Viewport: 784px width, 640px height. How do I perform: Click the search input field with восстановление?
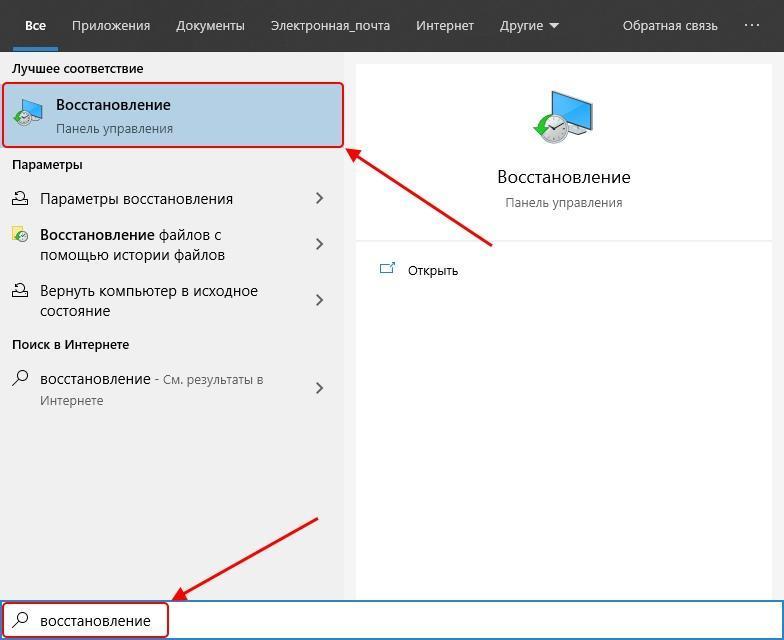[x=392, y=620]
